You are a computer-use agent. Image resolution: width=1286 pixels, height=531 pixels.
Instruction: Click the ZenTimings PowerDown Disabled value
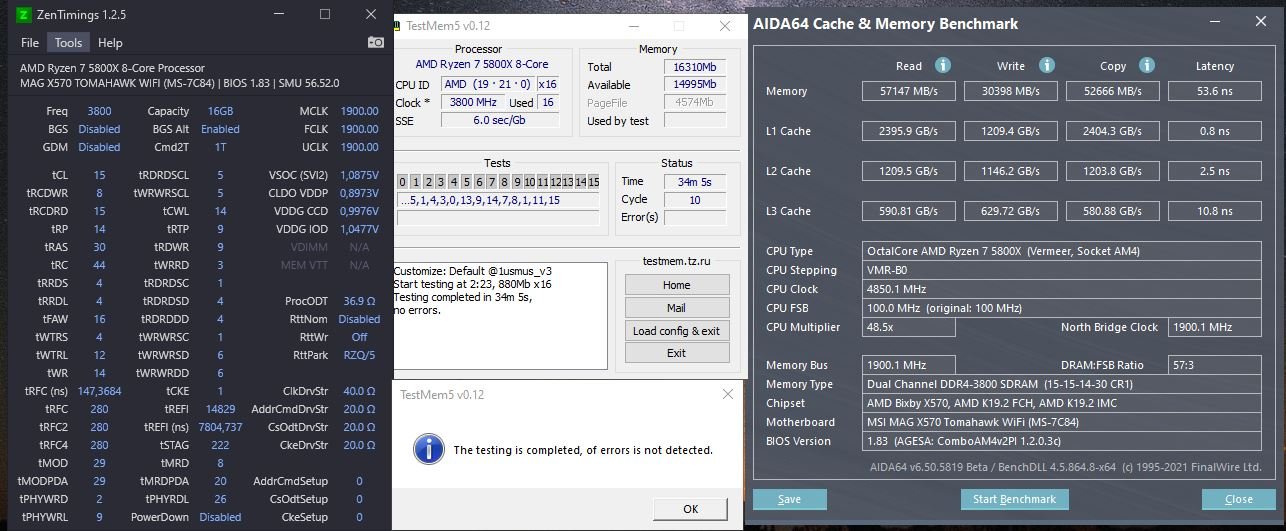220,517
